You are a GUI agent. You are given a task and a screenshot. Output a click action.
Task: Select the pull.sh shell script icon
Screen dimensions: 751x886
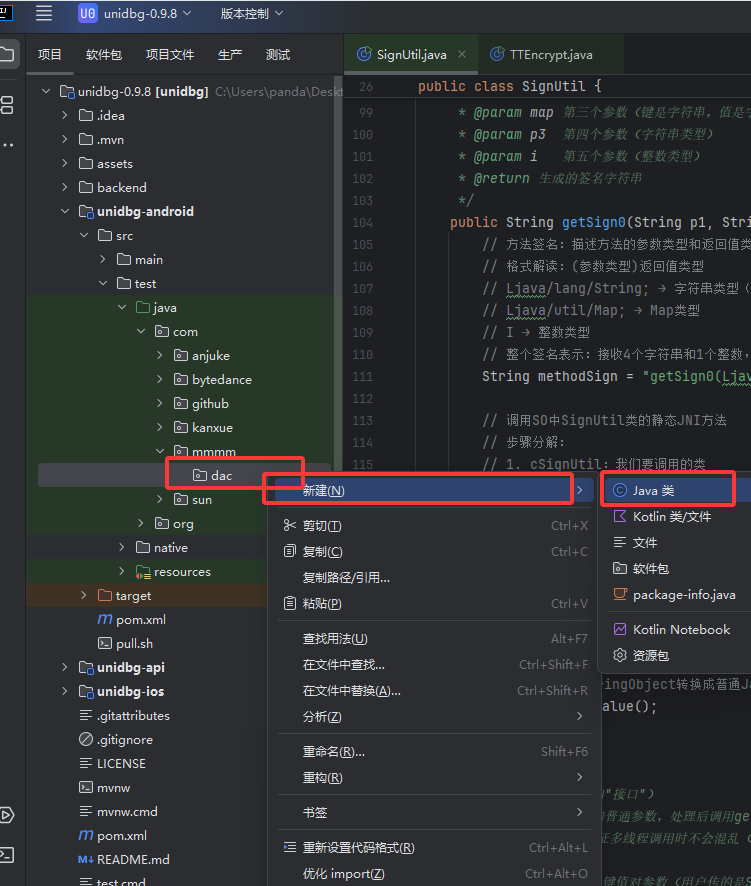click(105, 644)
